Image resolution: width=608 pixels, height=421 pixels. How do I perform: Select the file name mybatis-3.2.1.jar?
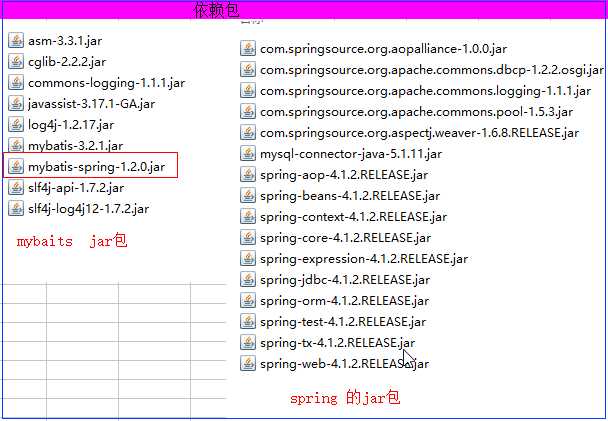[76, 146]
